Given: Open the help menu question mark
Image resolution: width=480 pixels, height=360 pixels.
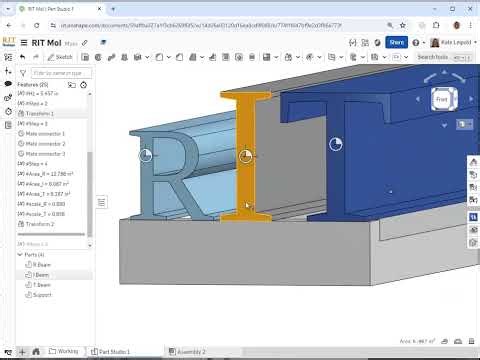Looking at the screenshot, I should pos(416,43).
